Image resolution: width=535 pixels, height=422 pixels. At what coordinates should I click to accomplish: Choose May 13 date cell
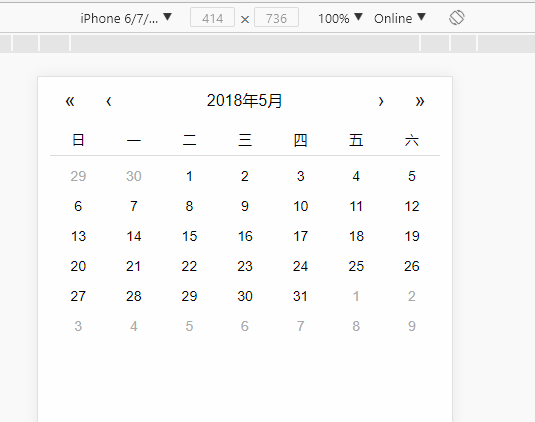click(78, 236)
